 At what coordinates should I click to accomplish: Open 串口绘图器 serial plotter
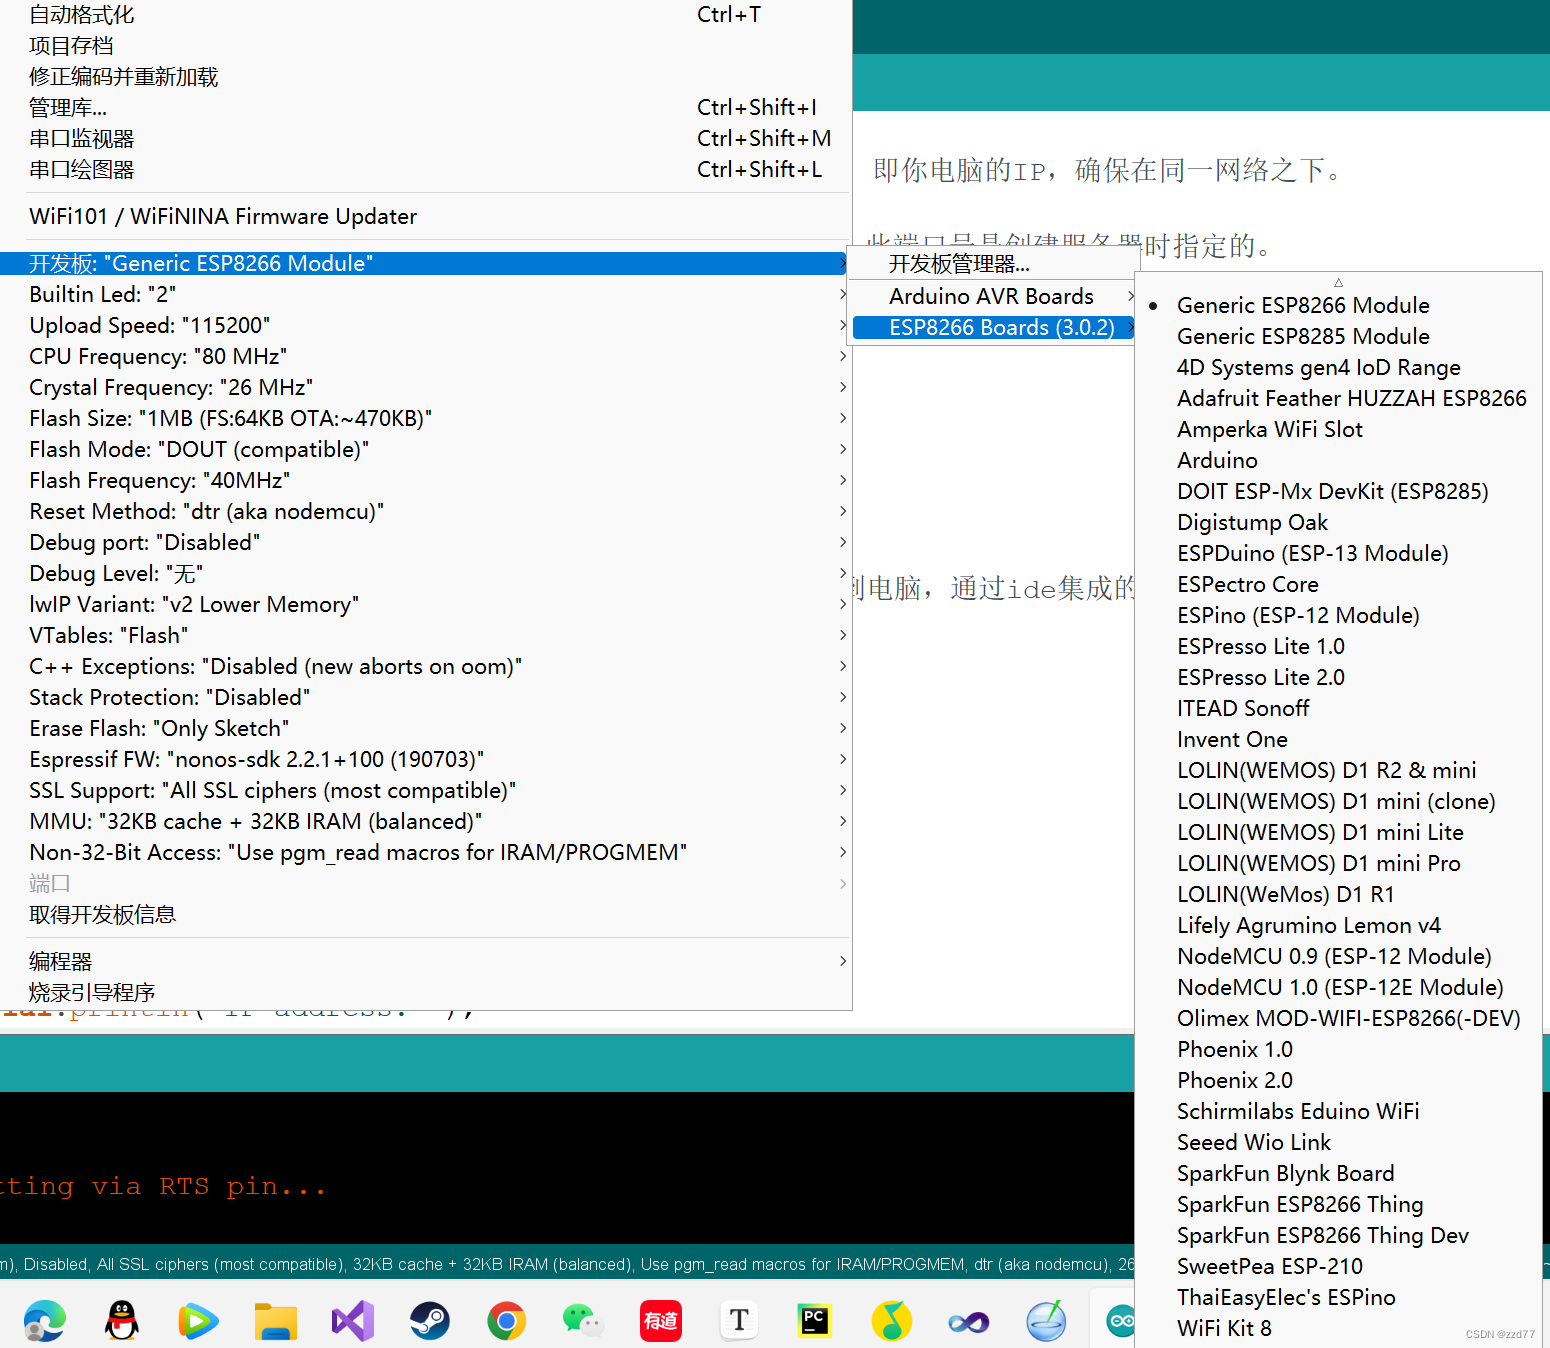point(425,169)
